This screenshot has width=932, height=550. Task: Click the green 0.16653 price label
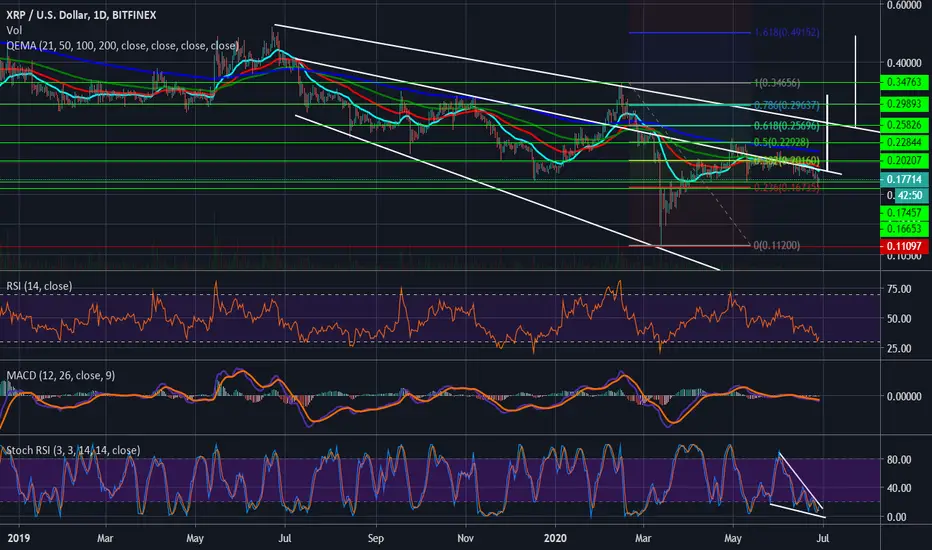[x=904, y=228]
